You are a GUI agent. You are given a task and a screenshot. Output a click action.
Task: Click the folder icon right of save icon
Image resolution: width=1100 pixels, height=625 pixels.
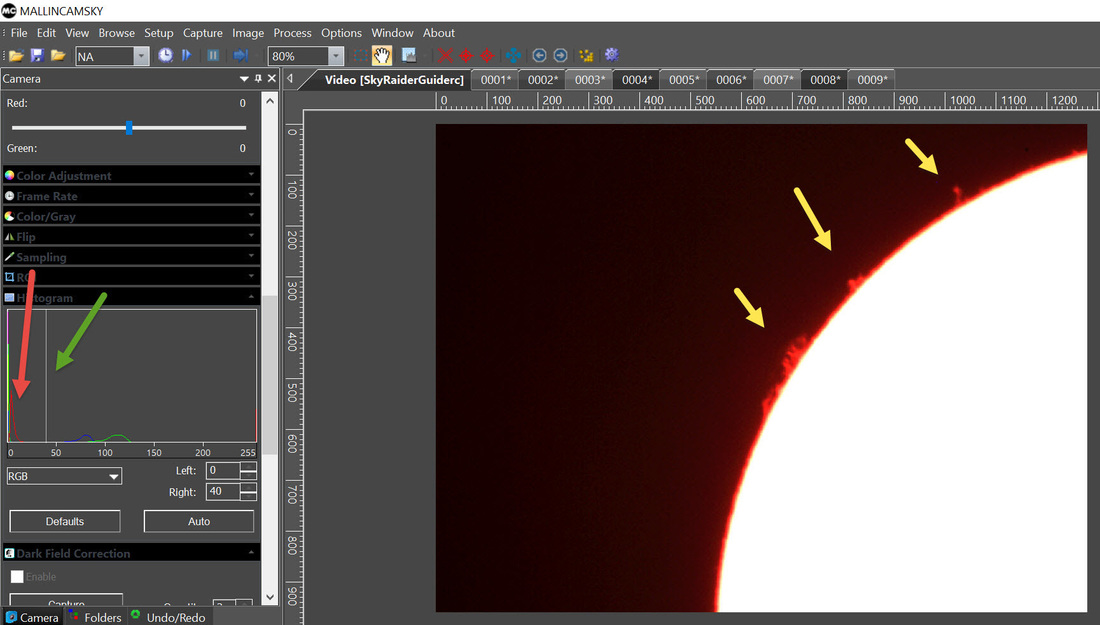(58, 55)
